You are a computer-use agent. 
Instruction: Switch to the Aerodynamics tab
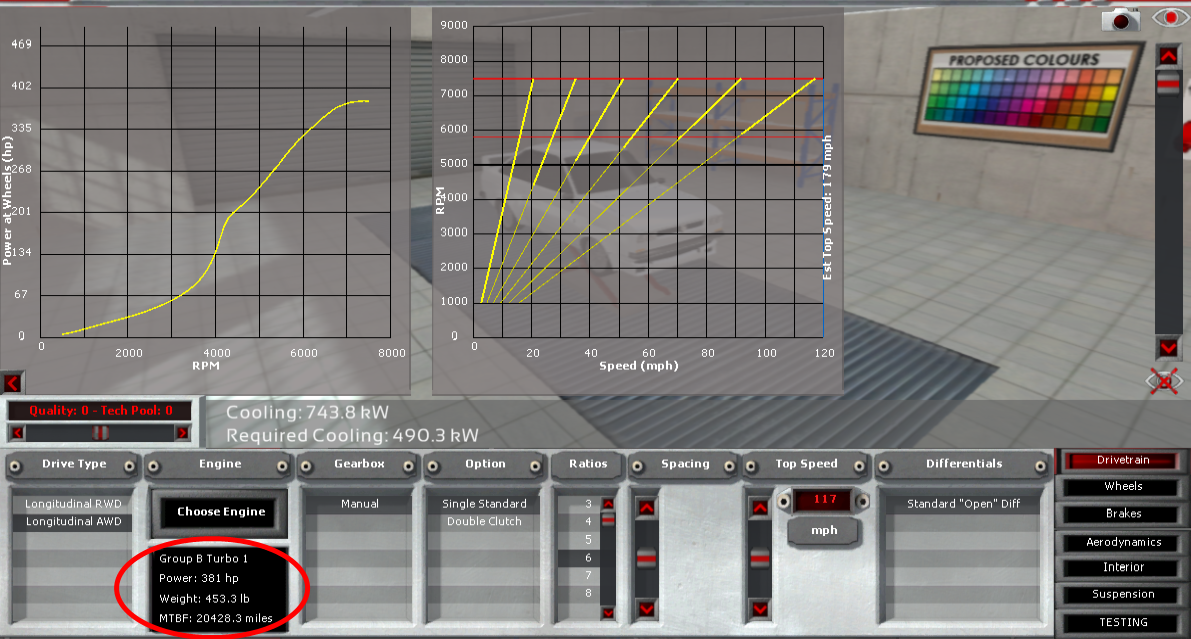click(1123, 542)
